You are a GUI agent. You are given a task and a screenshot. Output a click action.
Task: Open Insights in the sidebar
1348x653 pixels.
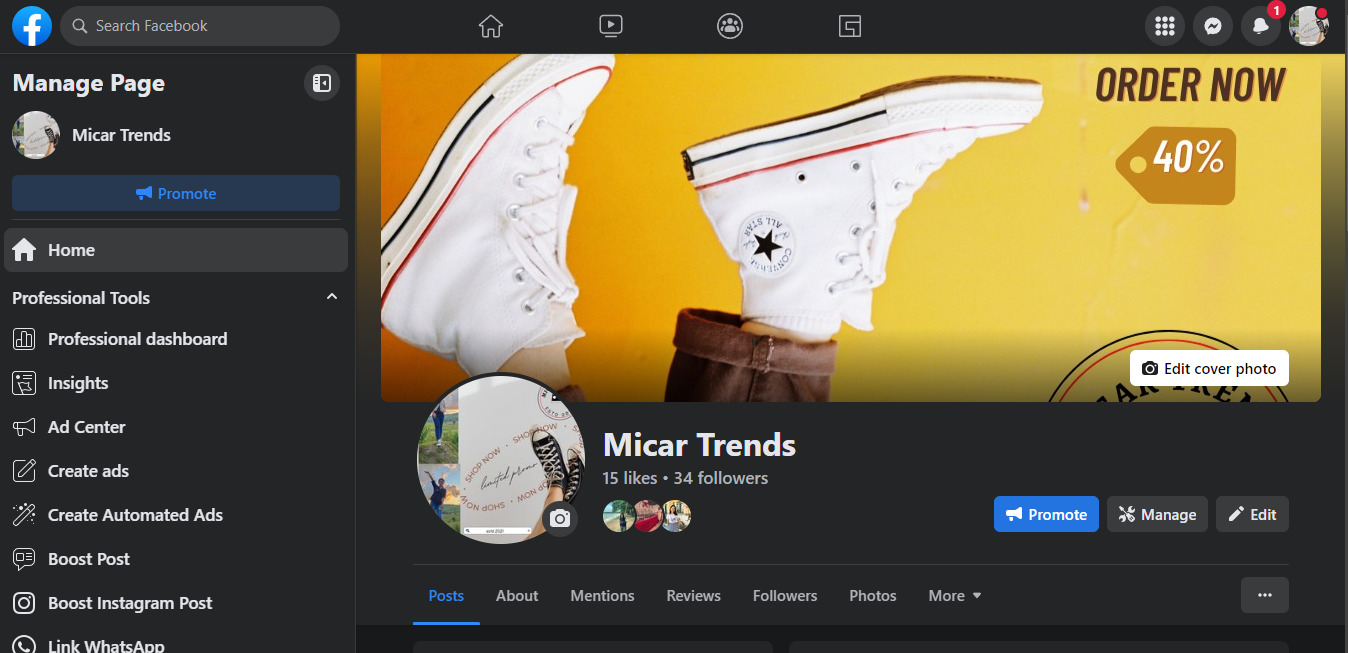point(176,383)
